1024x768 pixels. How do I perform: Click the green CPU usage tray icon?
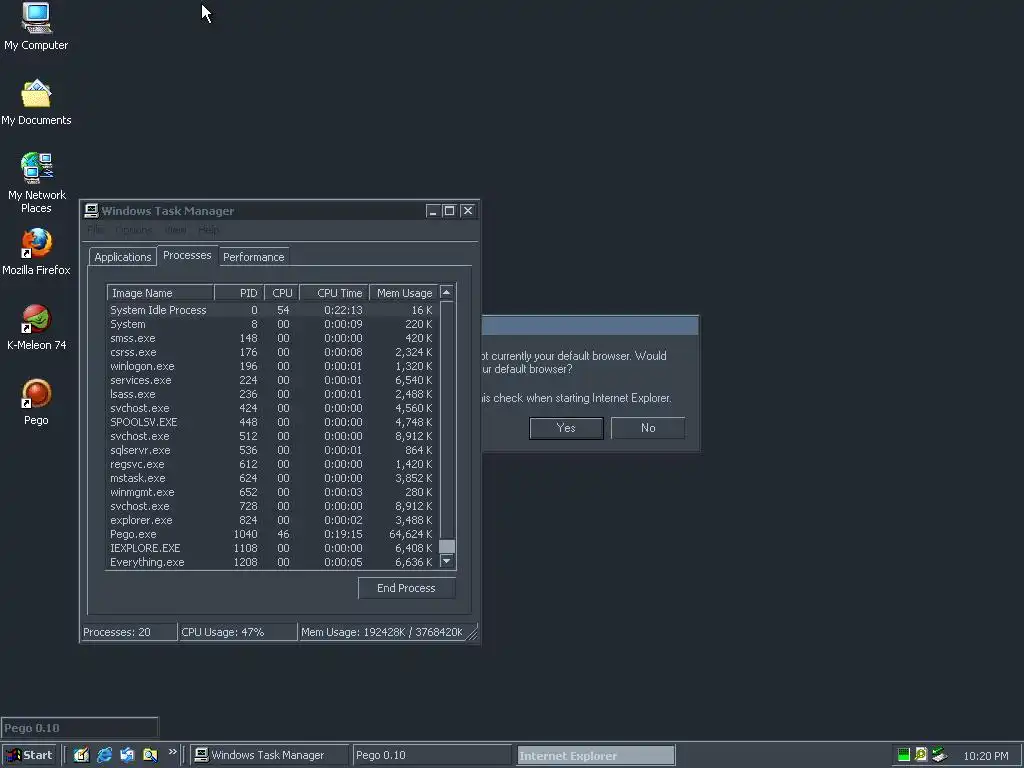[x=904, y=755]
